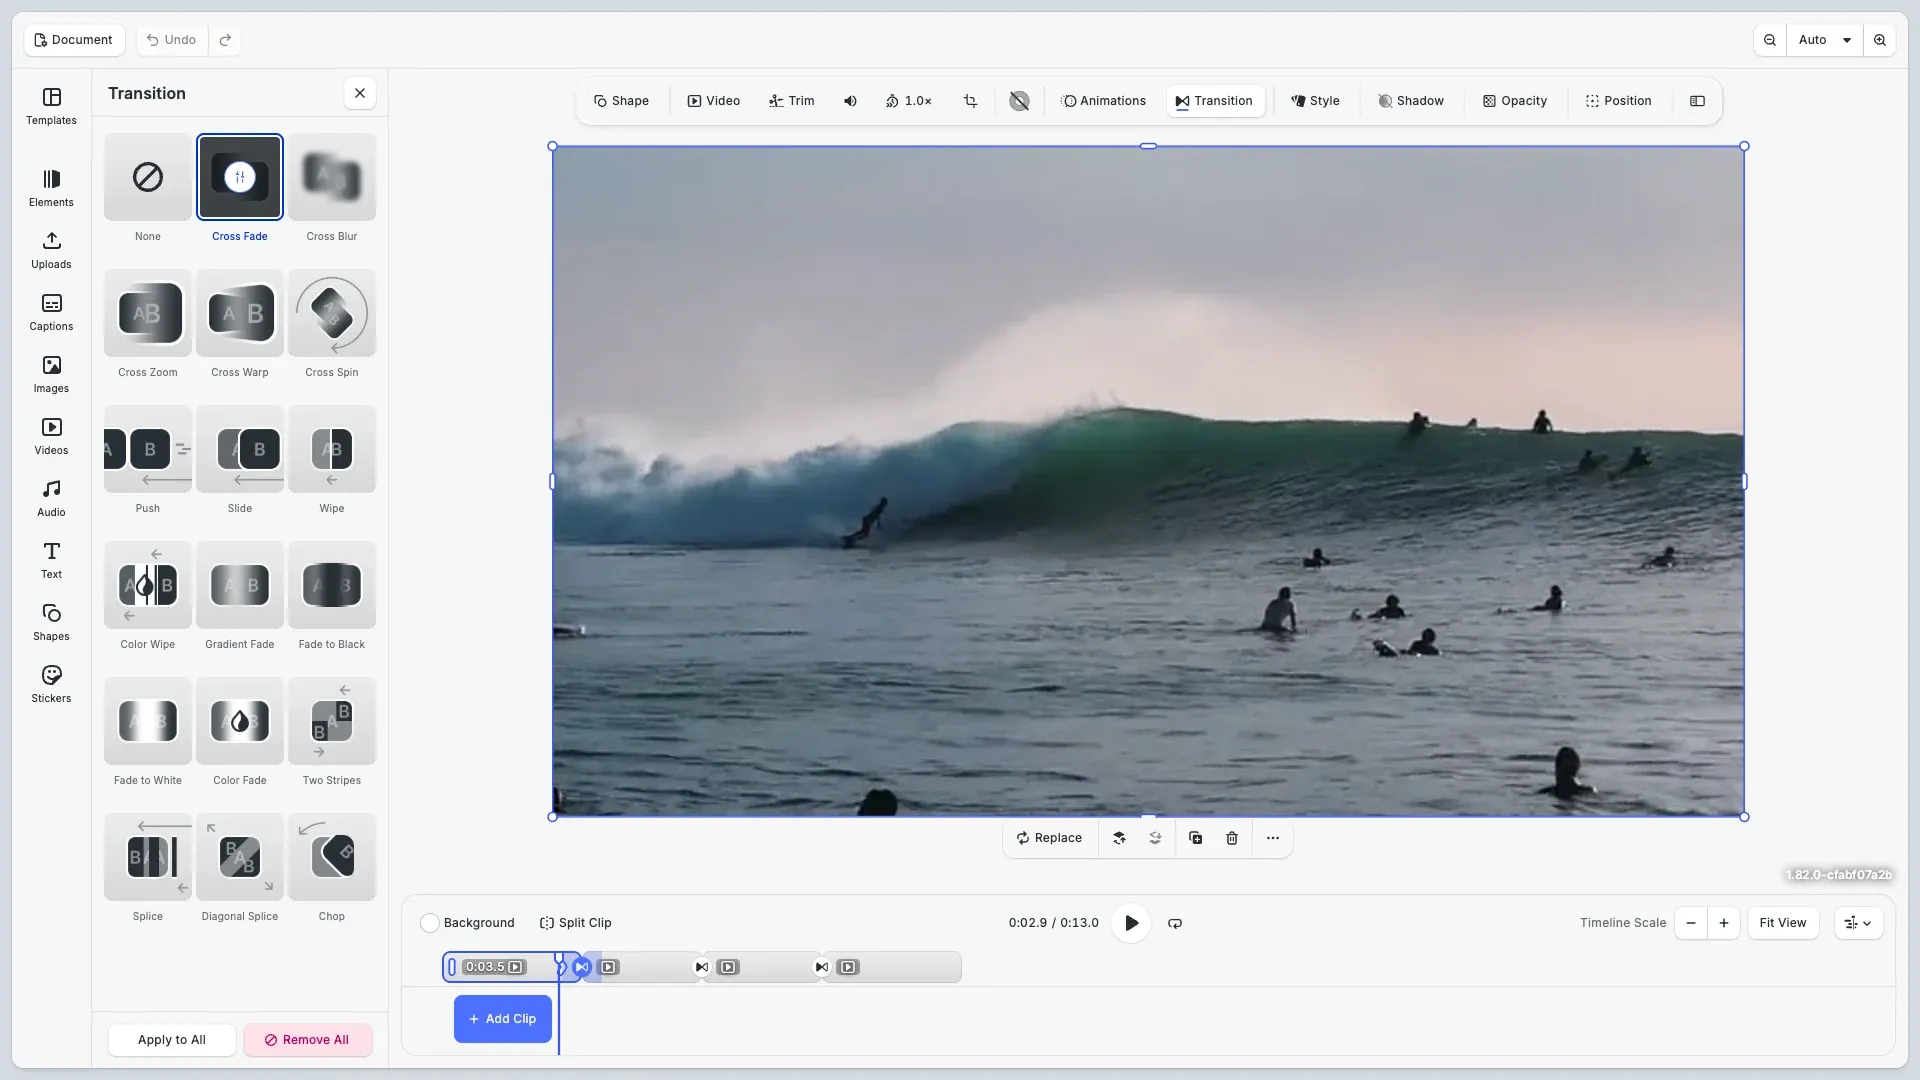Open the Templates sidebar panel
The width and height of the screenshot is (1920, 1080).
coord(51,106)
